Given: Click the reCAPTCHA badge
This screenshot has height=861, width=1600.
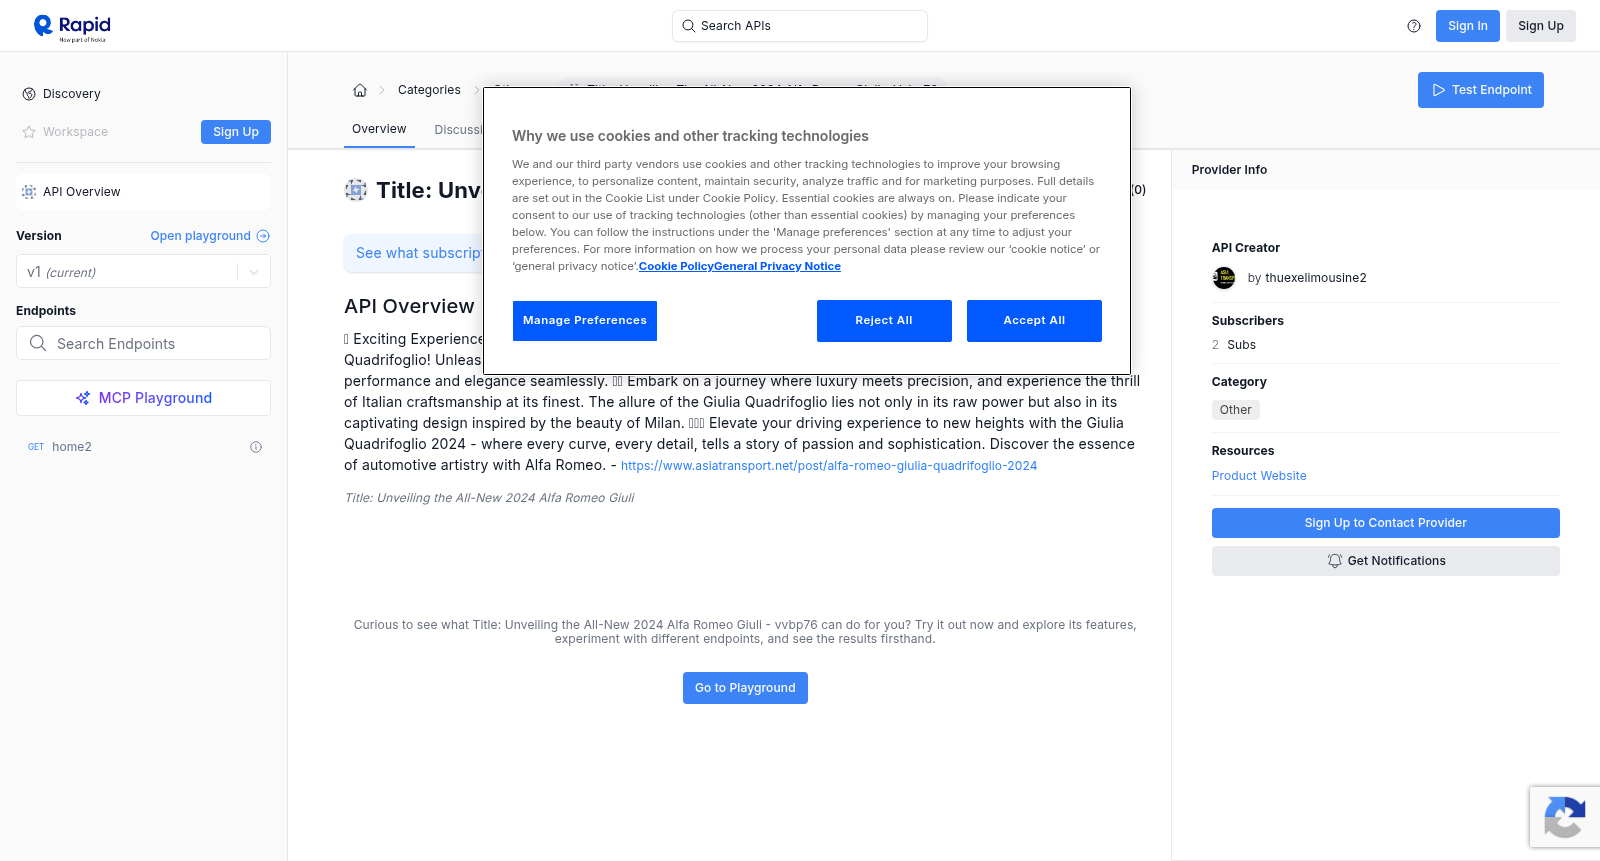Looking at the screenshot, I should click(x=1565, y=817).
